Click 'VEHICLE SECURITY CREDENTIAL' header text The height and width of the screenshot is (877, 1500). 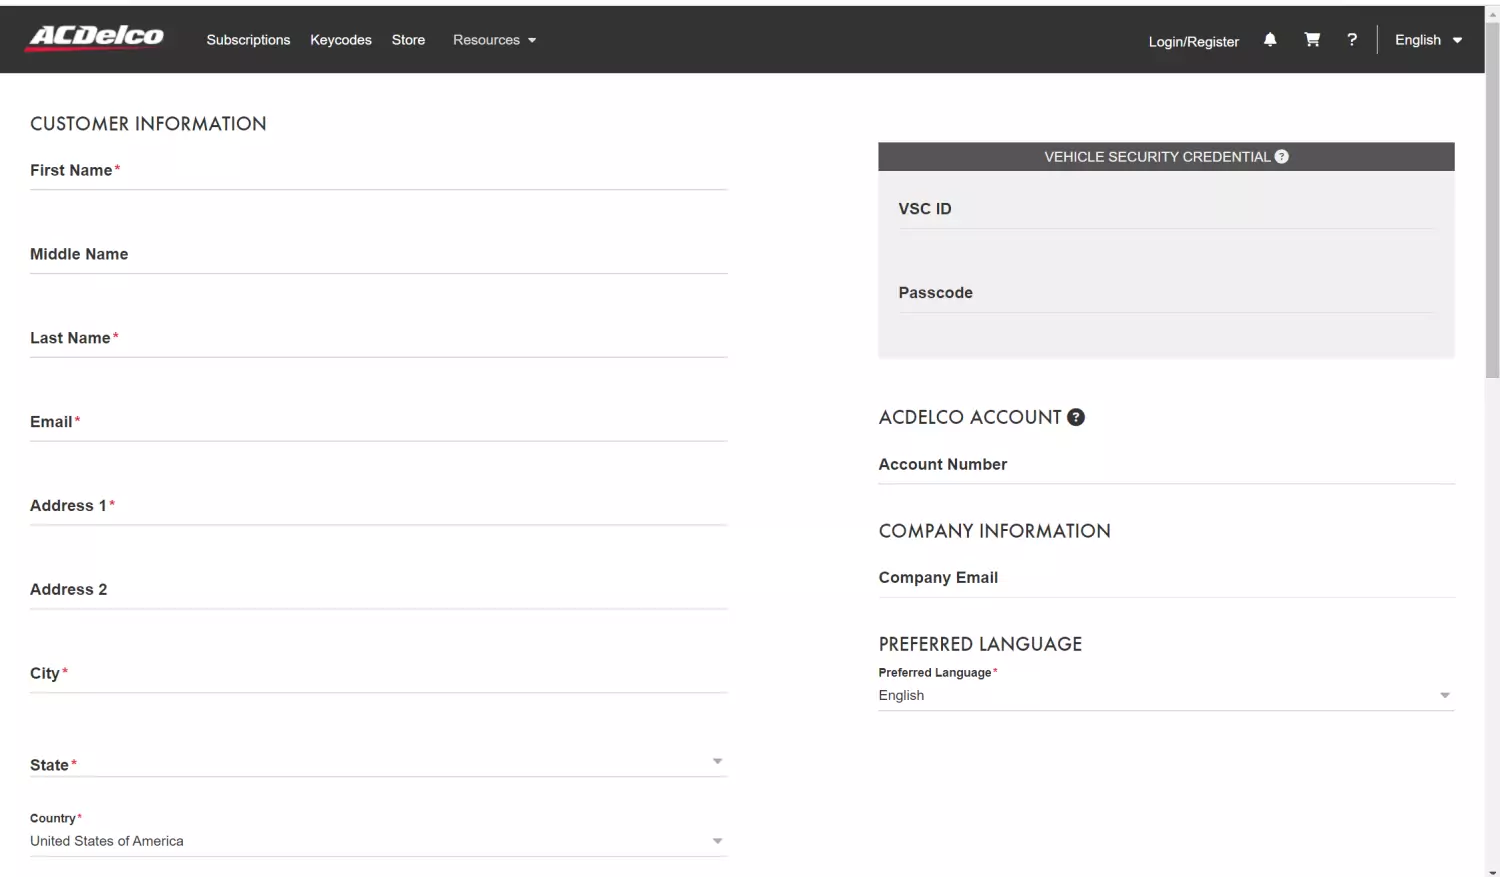tap(1157, 157)
